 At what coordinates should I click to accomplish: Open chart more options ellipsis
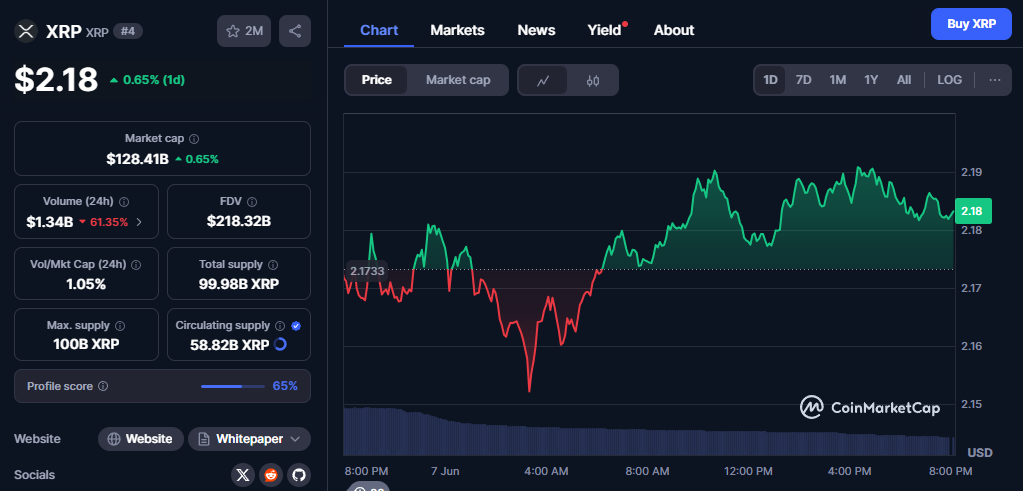995,80
